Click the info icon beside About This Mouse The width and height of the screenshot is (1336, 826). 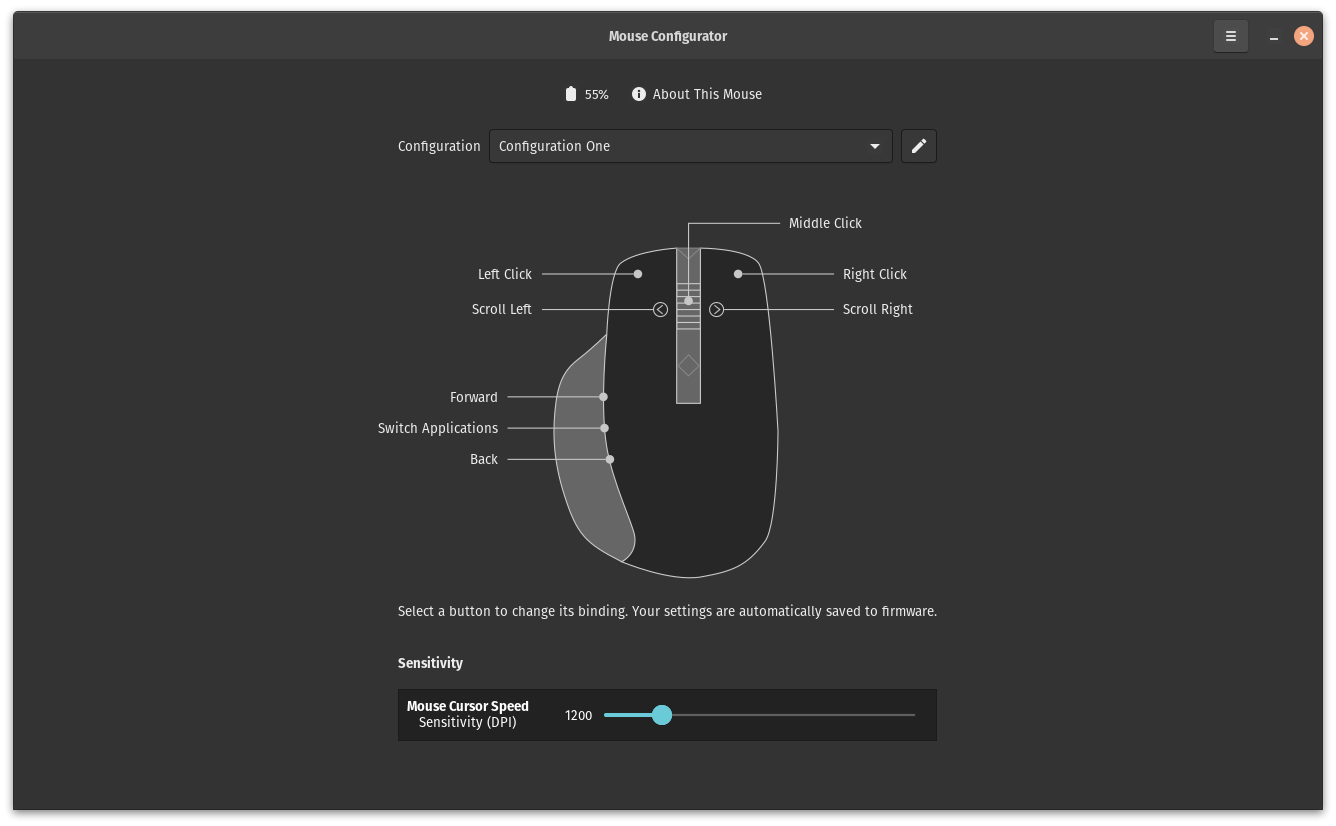pos(639,94)
